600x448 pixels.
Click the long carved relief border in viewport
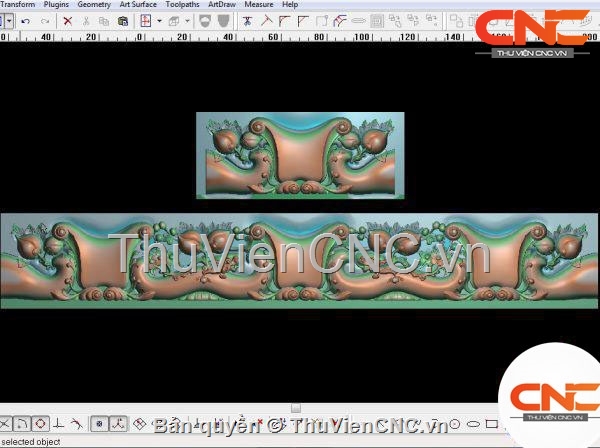click(300, 260)
